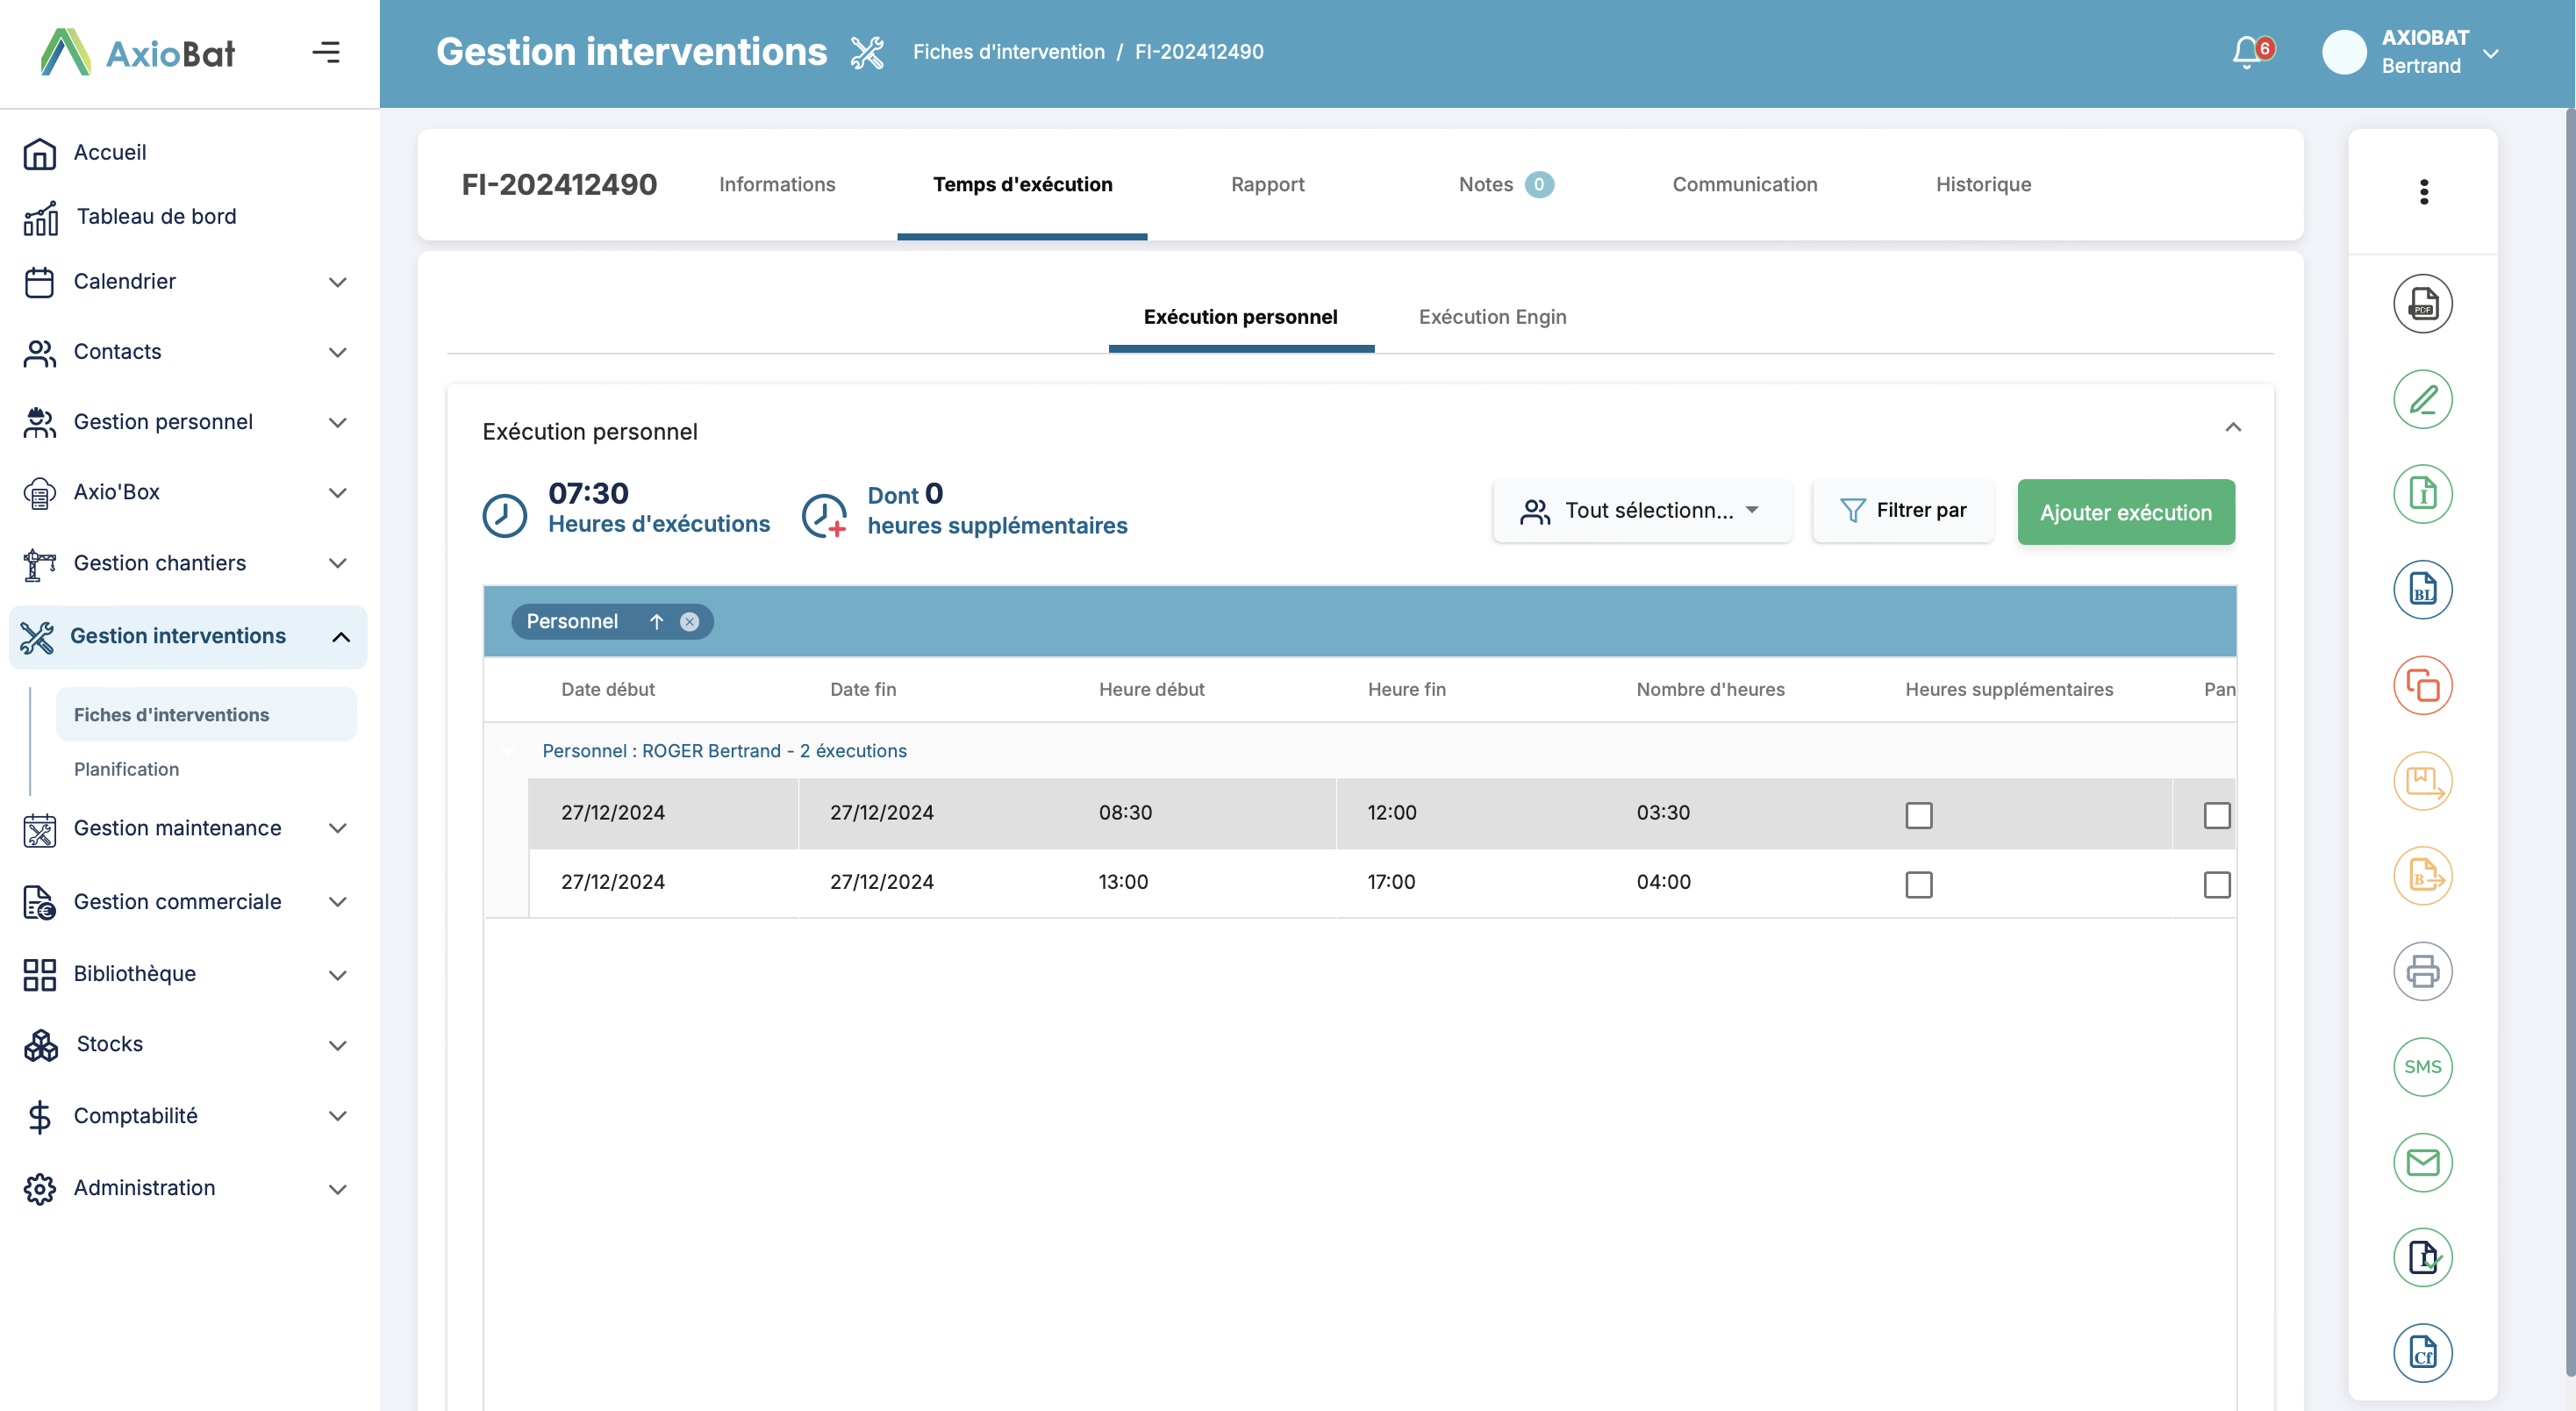Remove the Personnel grouping chip
The width and height of the screenshot is (2576, 1411).
pos(689,622)
